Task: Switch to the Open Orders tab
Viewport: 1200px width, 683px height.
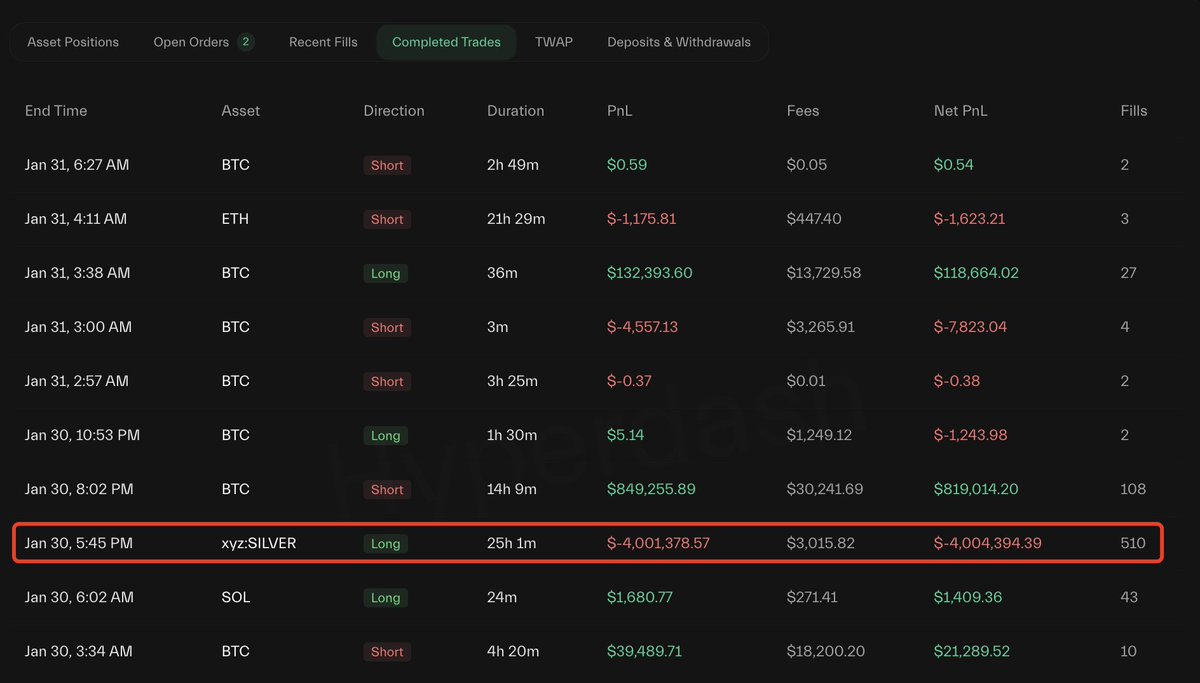Action: click(x=191, y=42)
